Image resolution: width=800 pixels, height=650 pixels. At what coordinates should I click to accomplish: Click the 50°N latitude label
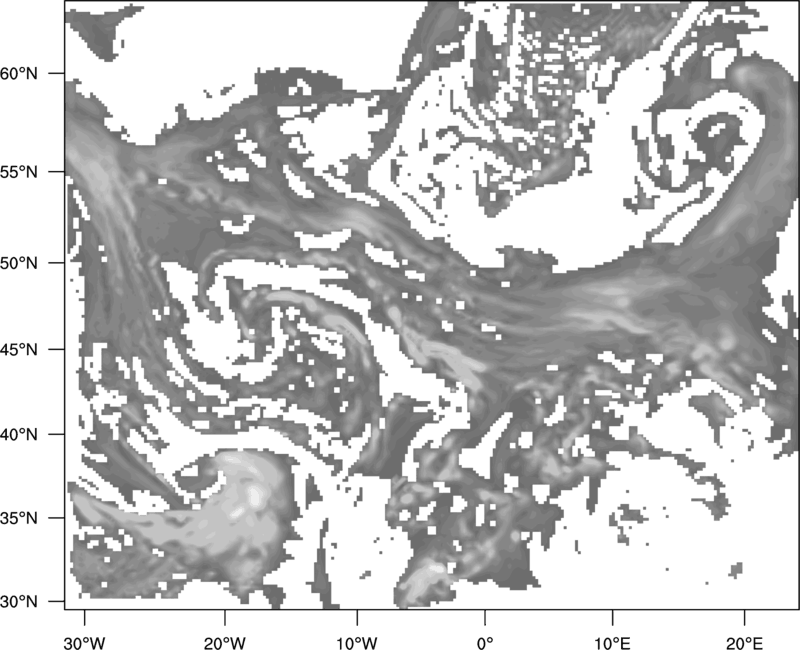[x=19, y=263]
